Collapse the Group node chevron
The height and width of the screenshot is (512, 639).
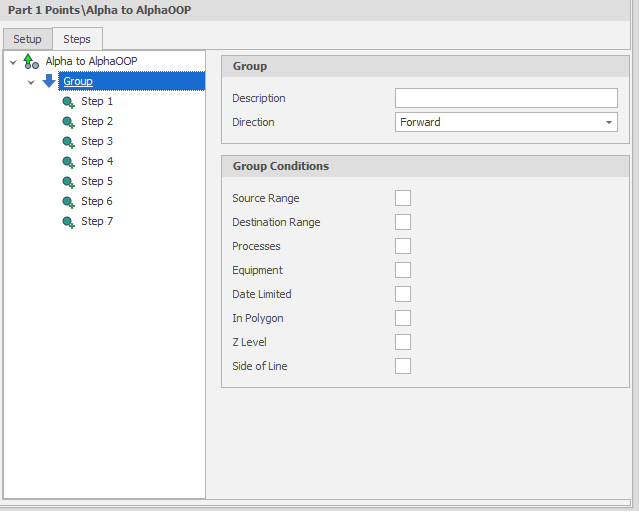[31, 82]
